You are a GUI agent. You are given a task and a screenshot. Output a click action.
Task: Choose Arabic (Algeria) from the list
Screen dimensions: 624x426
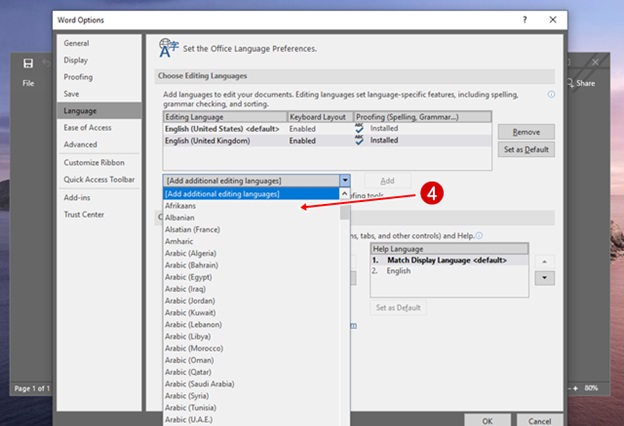pyautogui.click(x=251, y=253)
